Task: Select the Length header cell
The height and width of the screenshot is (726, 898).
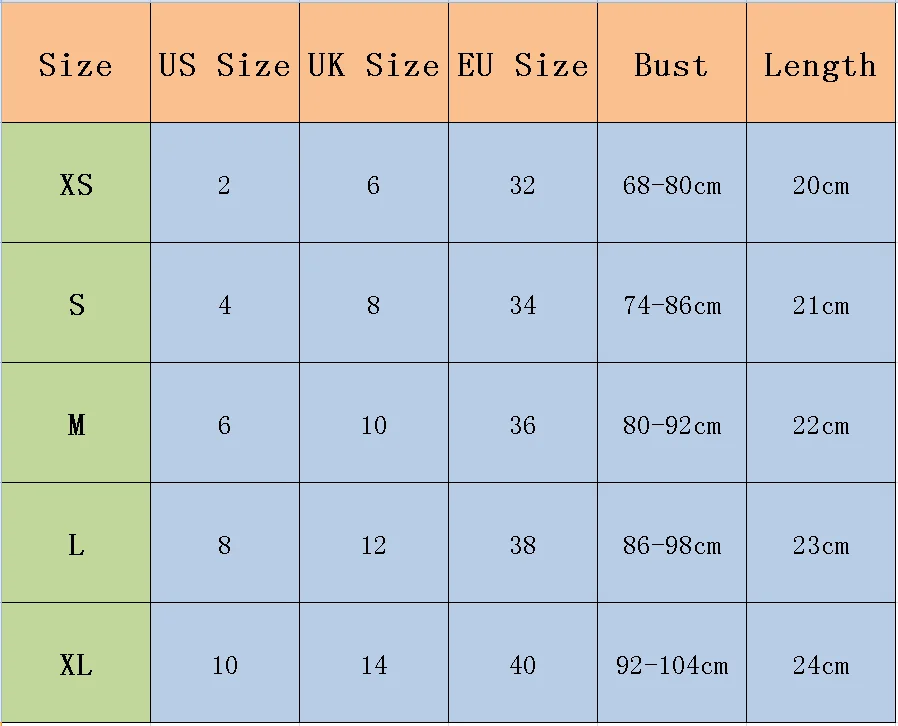Action: tap(821, 62)
